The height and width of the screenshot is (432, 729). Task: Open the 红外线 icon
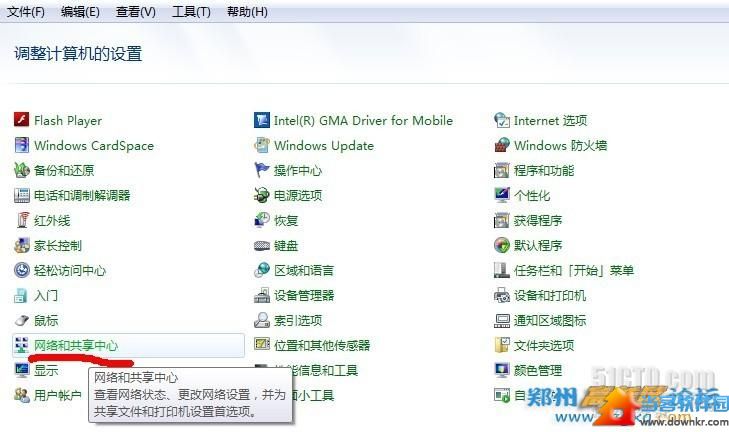tap(21, 220)
